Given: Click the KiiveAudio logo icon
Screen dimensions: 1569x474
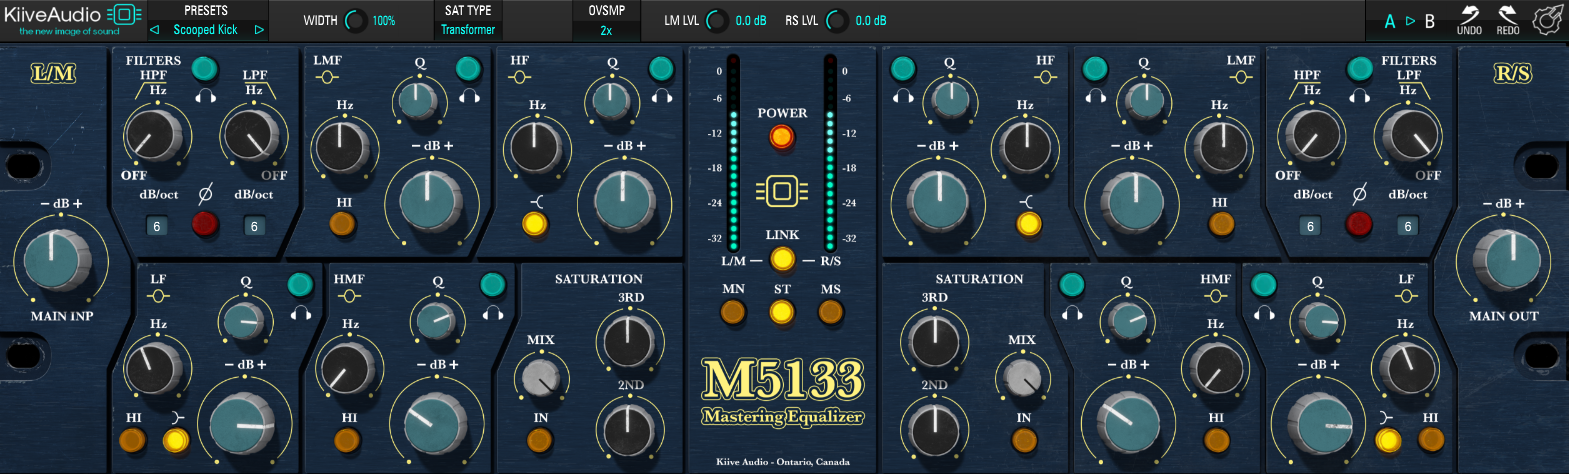Looking at the screenshot, I should pos(124,14).
